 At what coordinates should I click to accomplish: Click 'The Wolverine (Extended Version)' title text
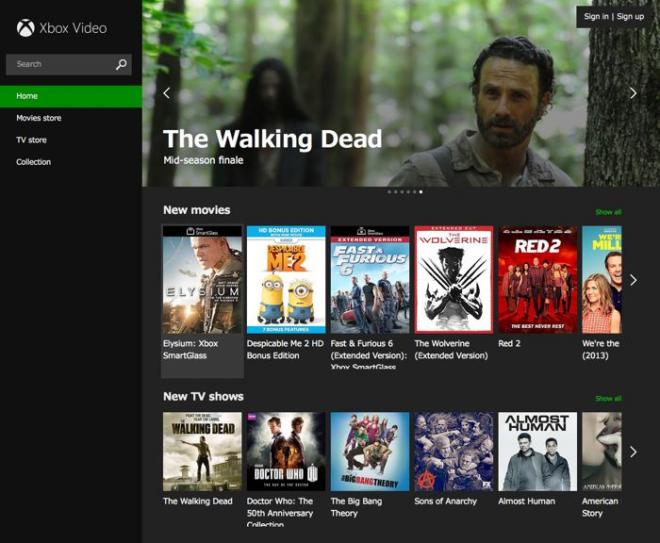tap(451, 349)
